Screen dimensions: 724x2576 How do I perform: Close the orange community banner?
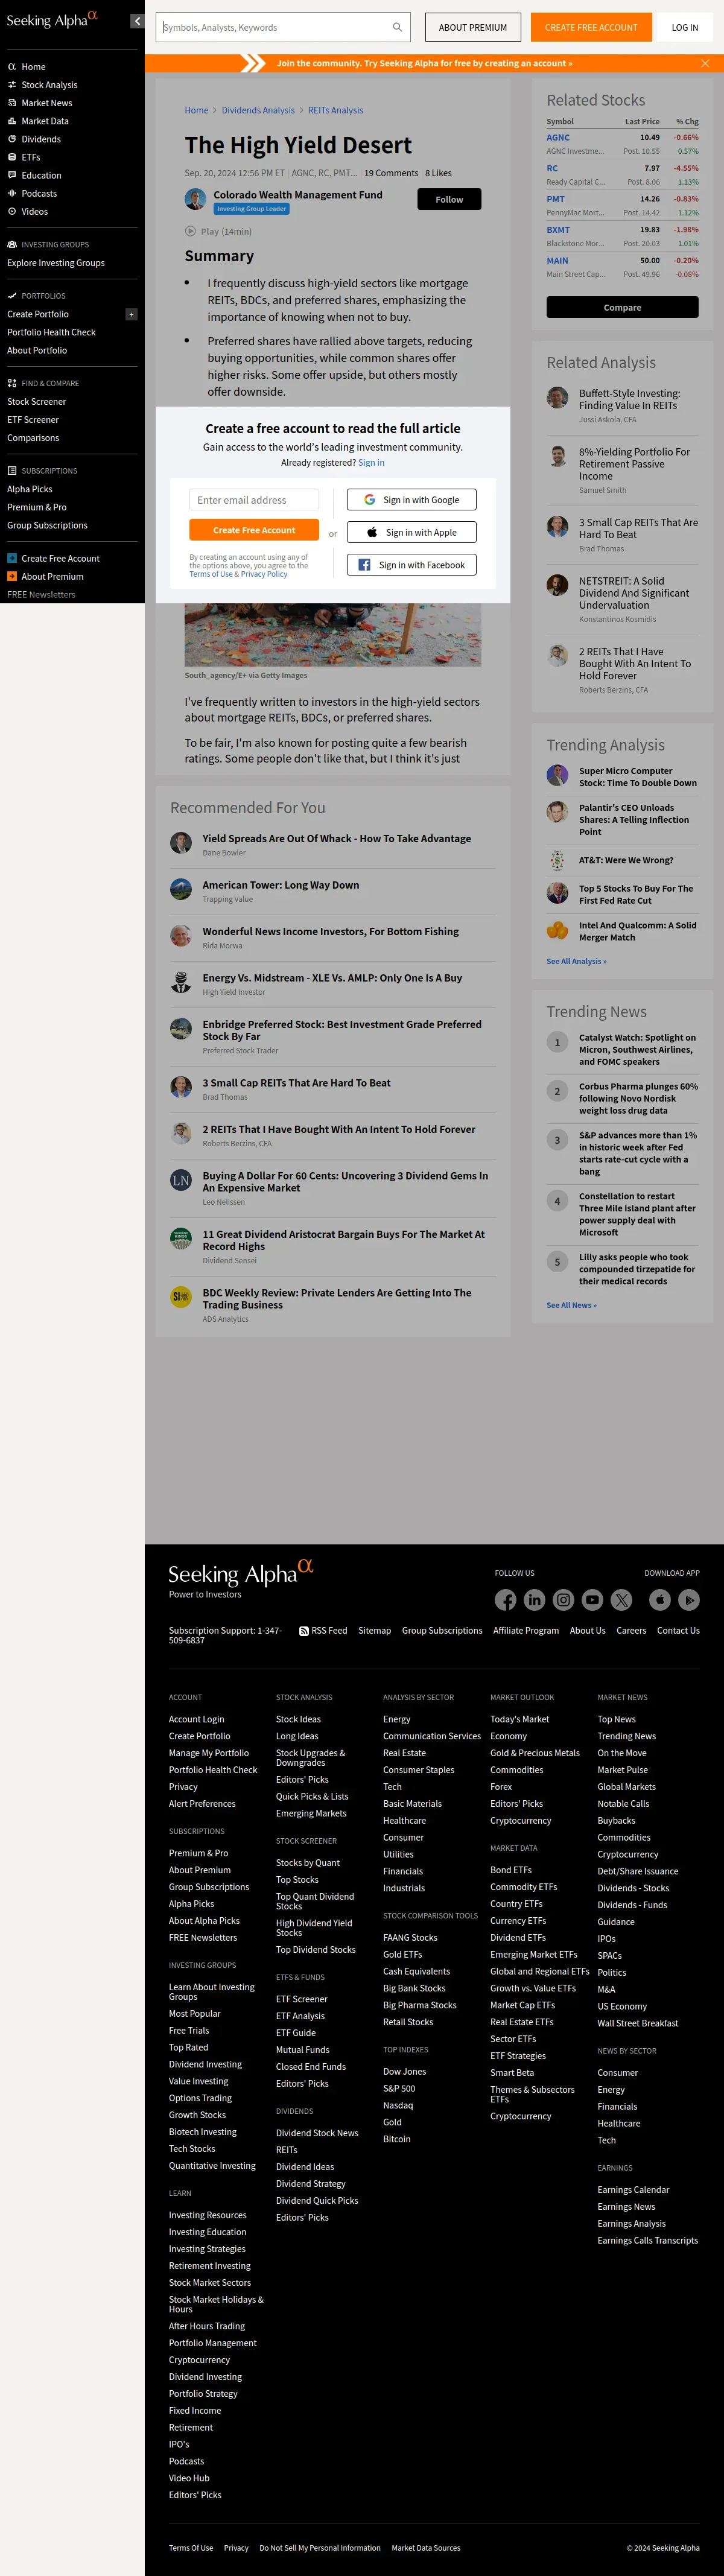[x=705, y=63]
